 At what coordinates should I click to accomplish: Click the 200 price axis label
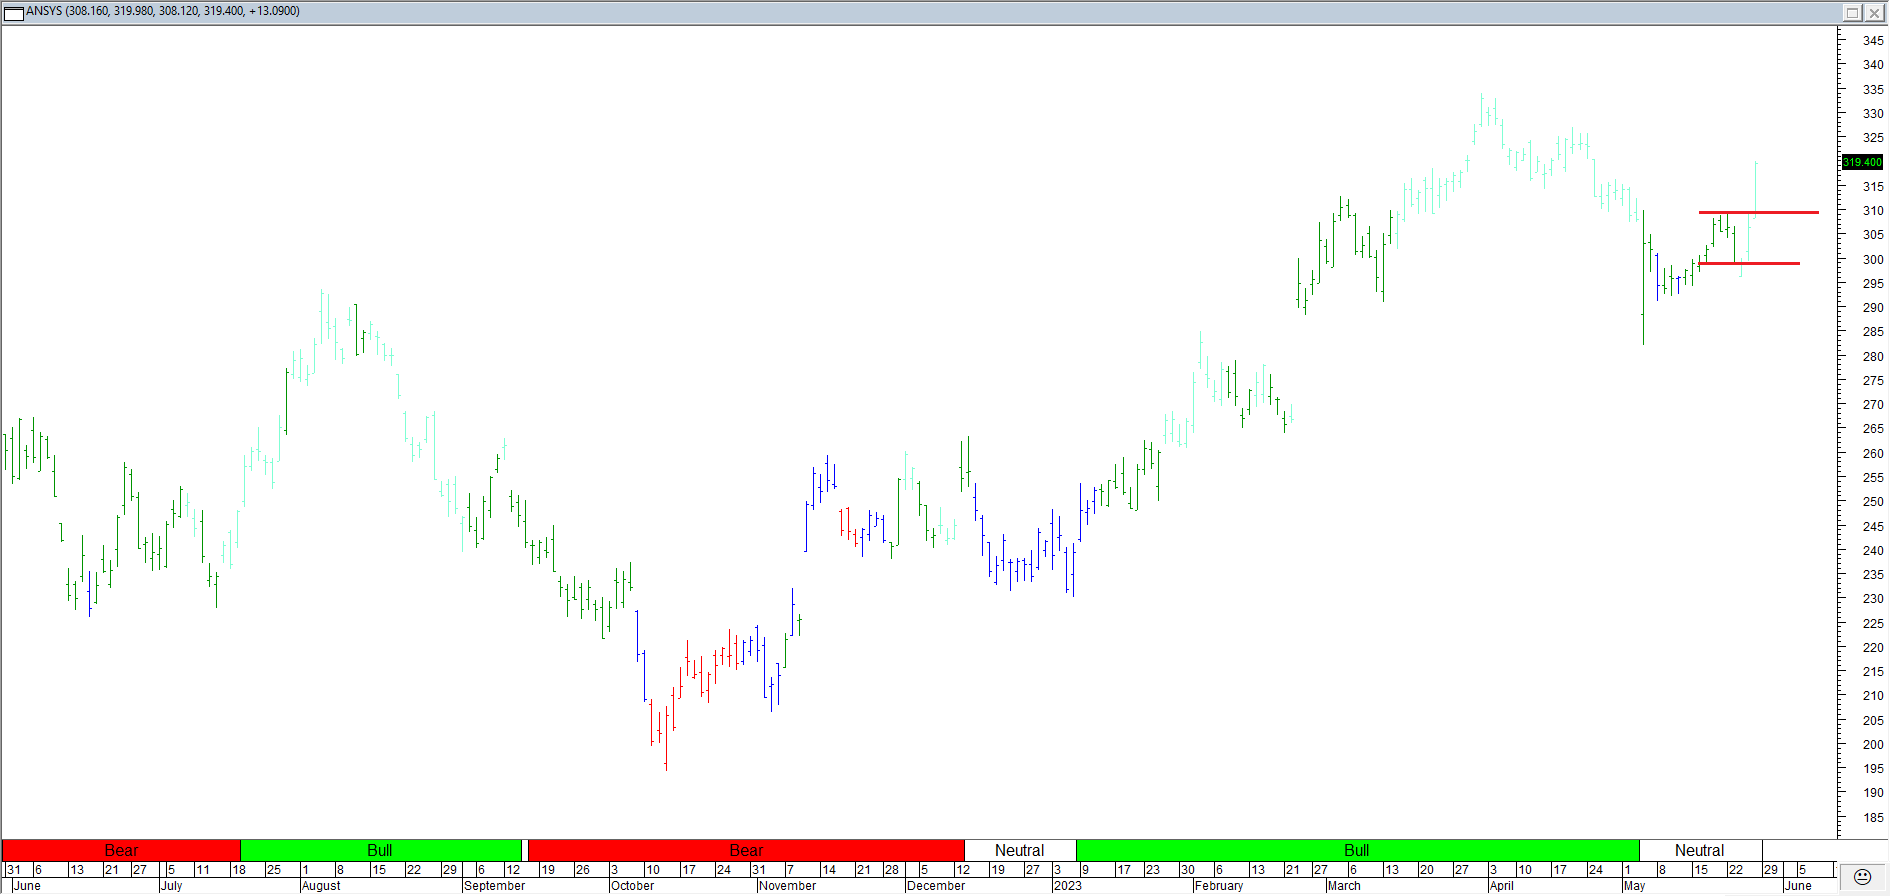pyautogui.click(x=1873, y=745)
